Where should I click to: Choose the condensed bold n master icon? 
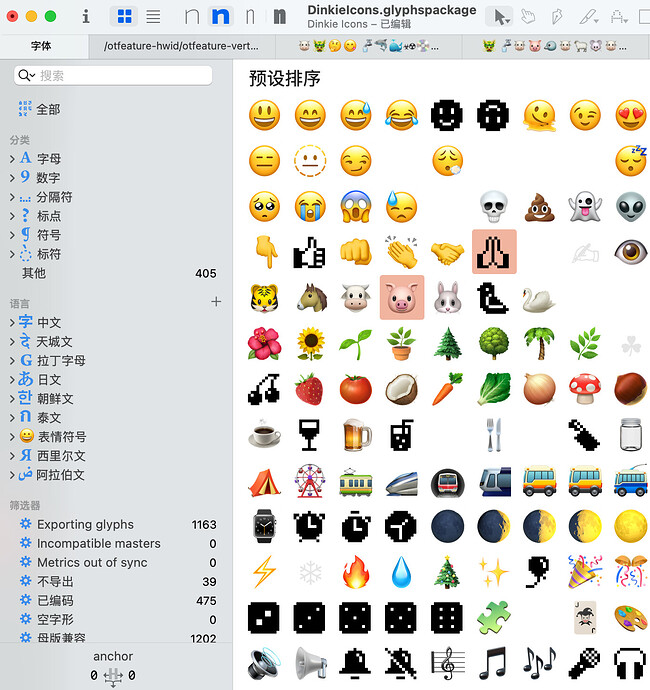[x=279, y=17]
